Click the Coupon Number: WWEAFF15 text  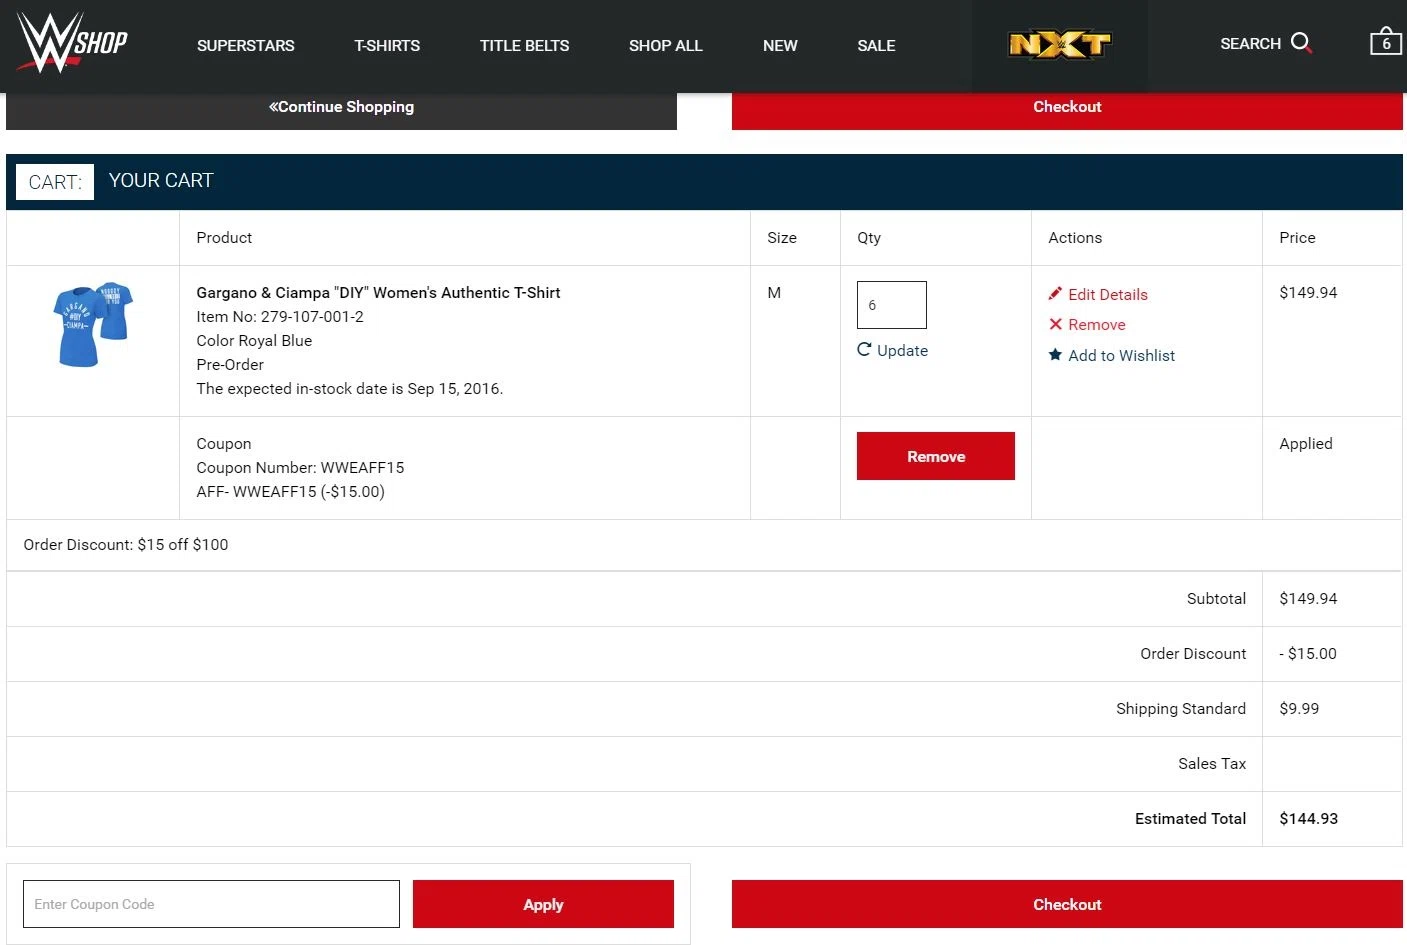point(300,467)
